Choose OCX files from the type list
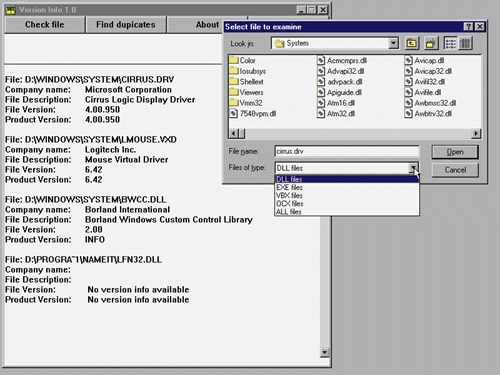The height and width of the screenshot is (375, 500). [347, 204]
